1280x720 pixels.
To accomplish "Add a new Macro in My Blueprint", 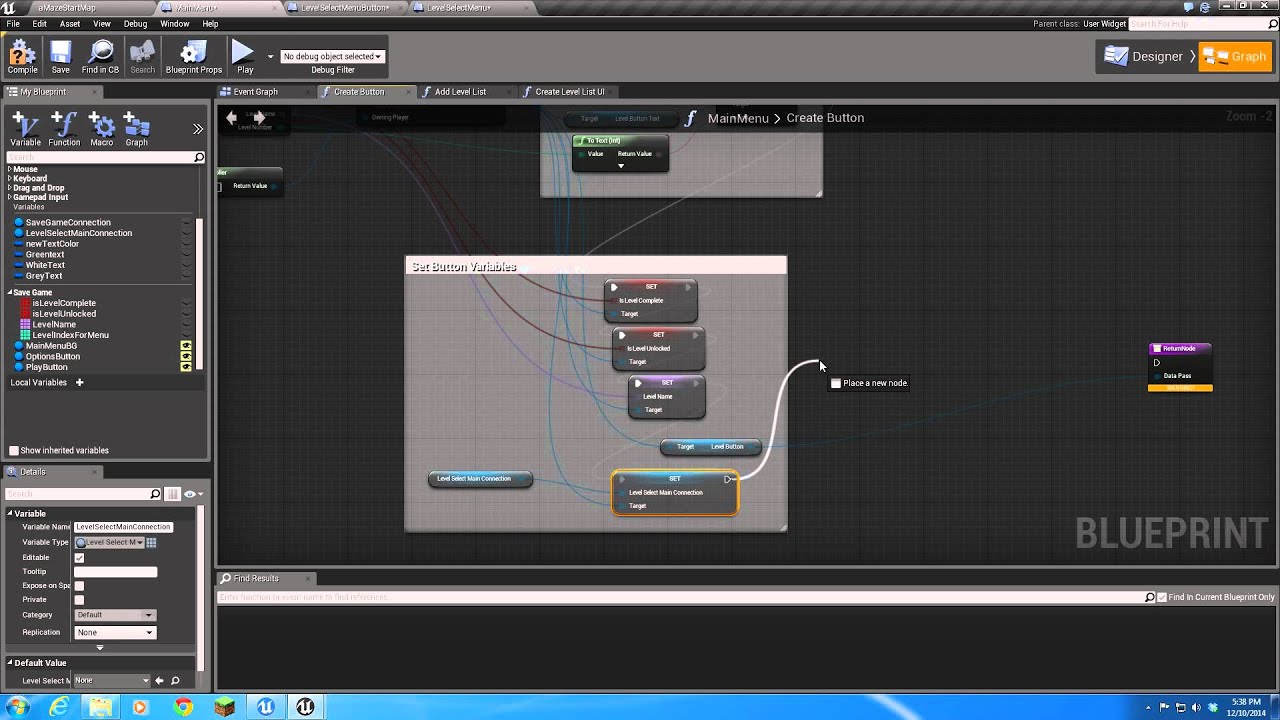I will coord(102,129).
